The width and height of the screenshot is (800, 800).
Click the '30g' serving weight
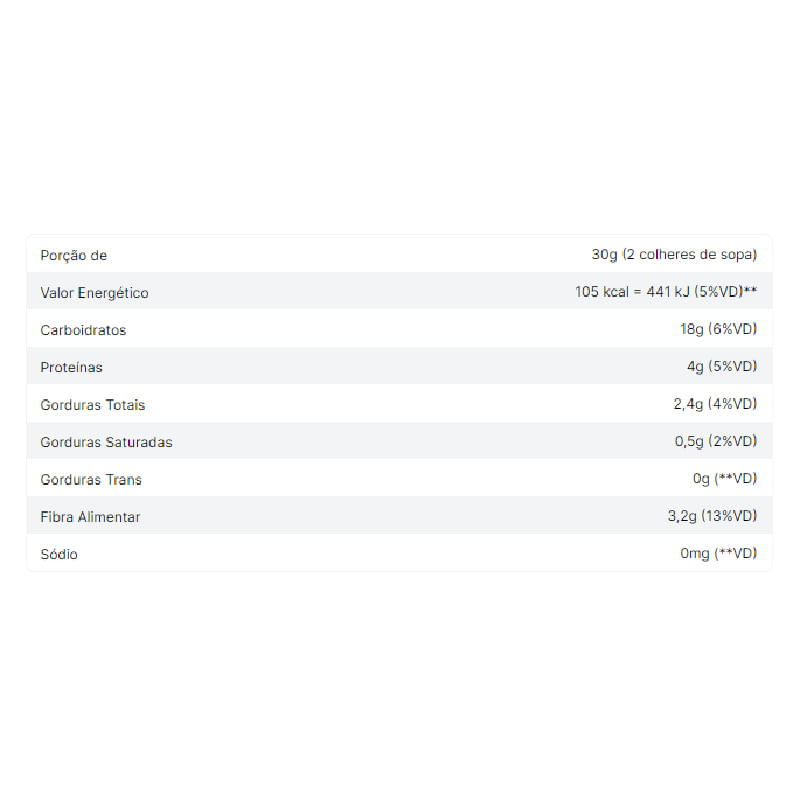[x=604, y=255]
